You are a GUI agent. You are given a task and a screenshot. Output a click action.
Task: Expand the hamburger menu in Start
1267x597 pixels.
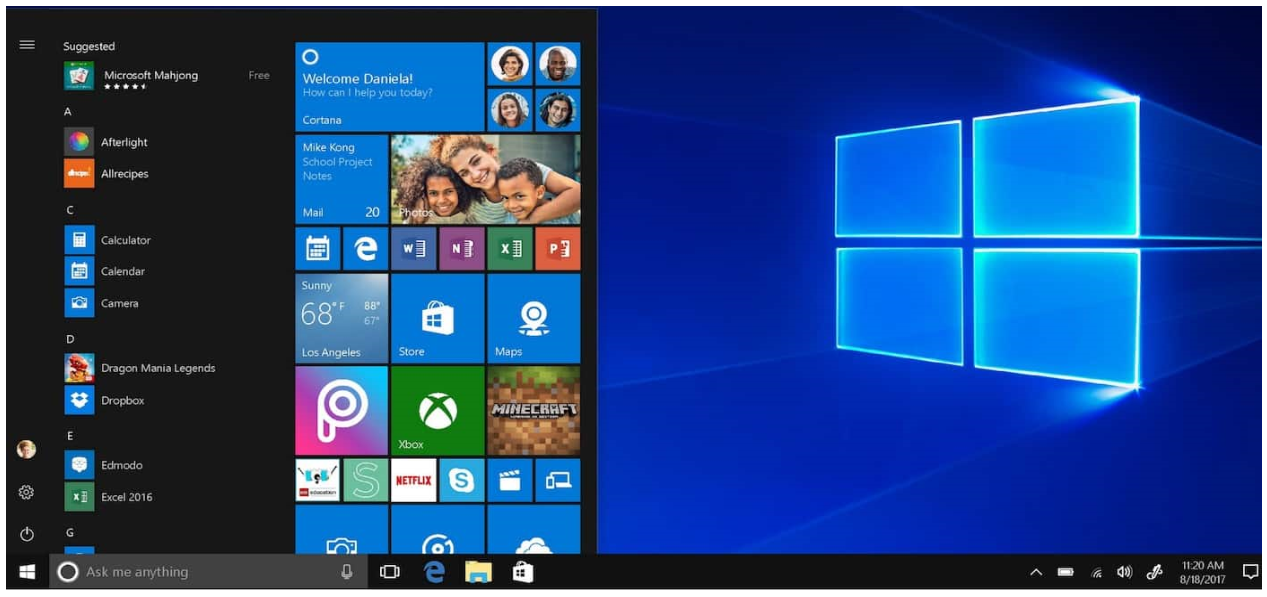[27, 45]
